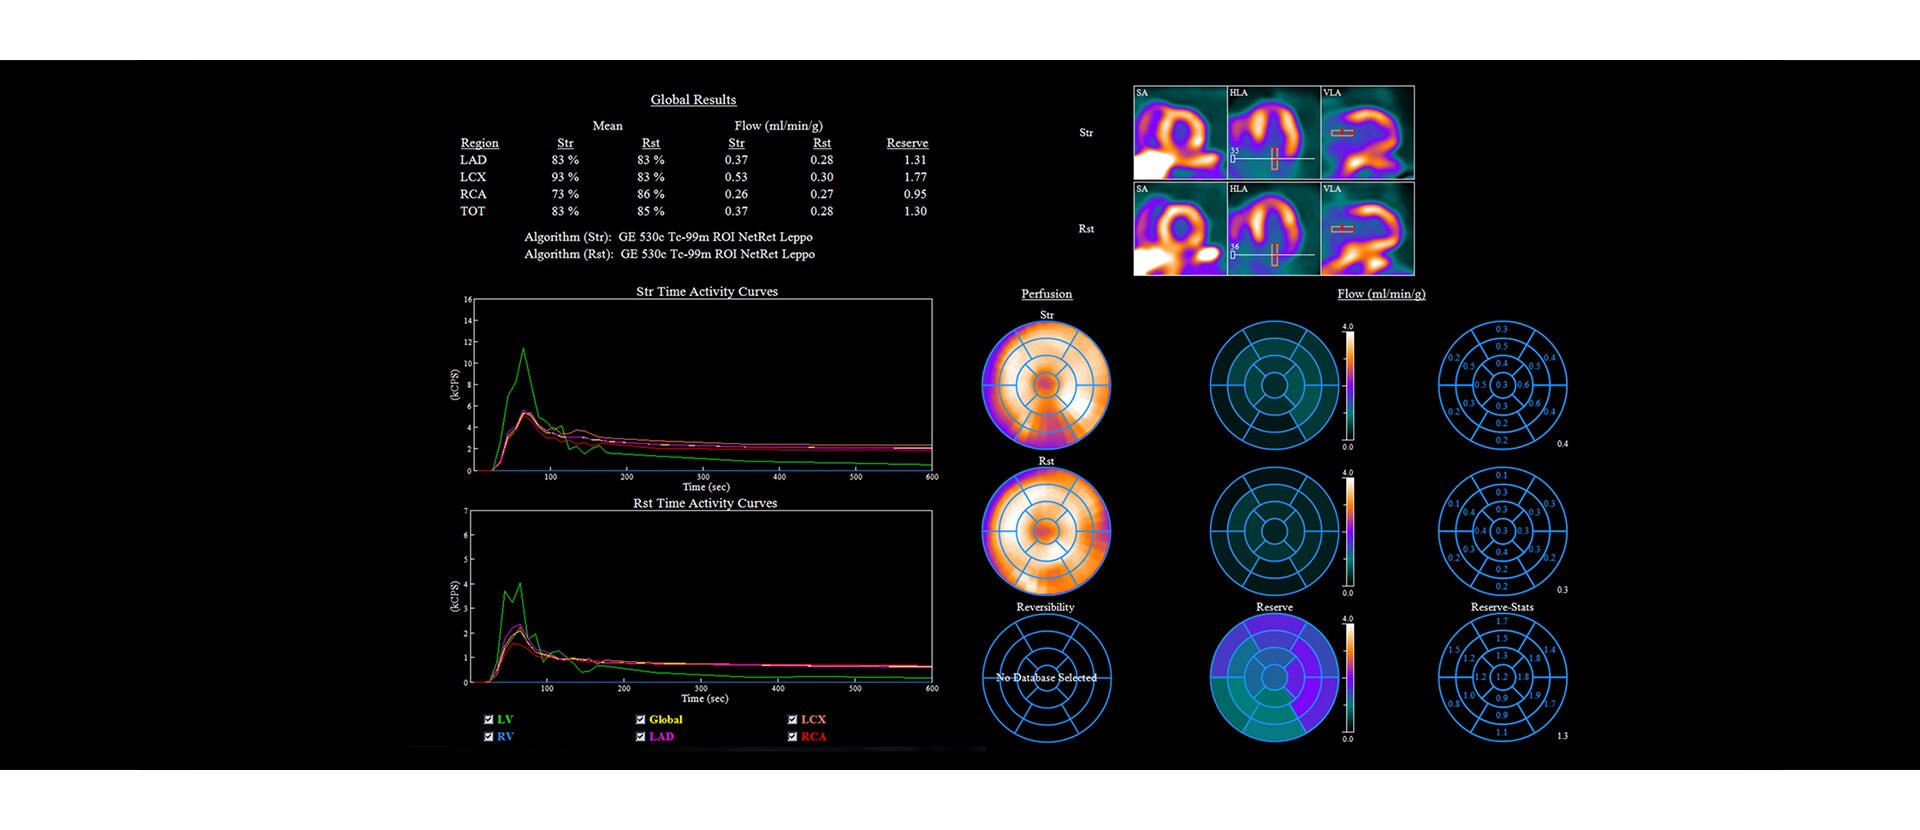Click the Str perfusion polar map

click(x=1046, y=385)
